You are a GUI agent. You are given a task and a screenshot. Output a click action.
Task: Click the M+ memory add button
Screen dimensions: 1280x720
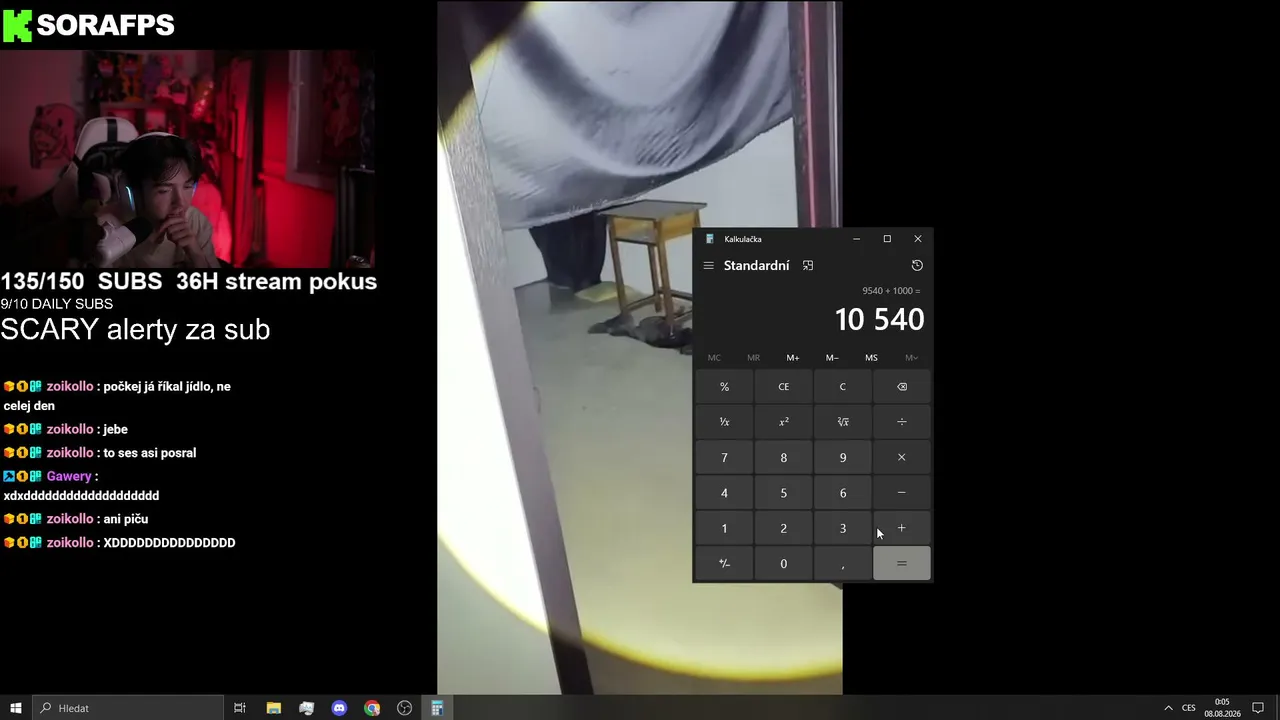[793, 358]
